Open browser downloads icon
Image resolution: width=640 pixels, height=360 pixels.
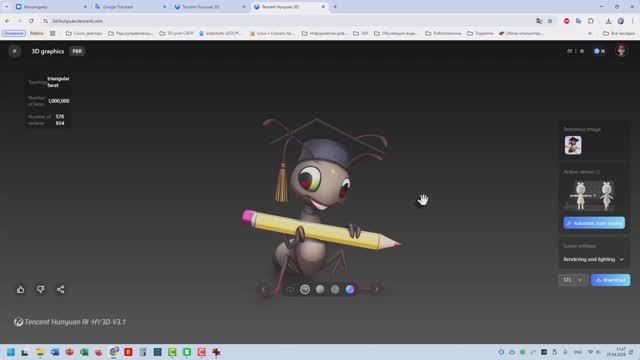[608, 21]
